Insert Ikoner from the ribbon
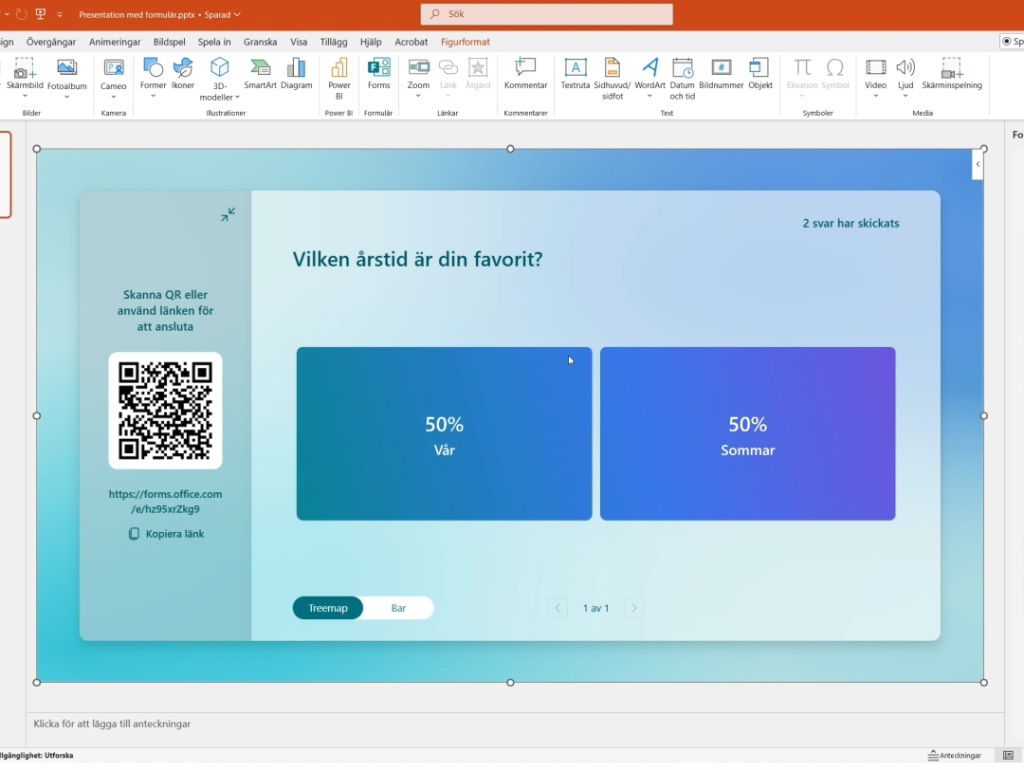 click(x=183, y=73)
